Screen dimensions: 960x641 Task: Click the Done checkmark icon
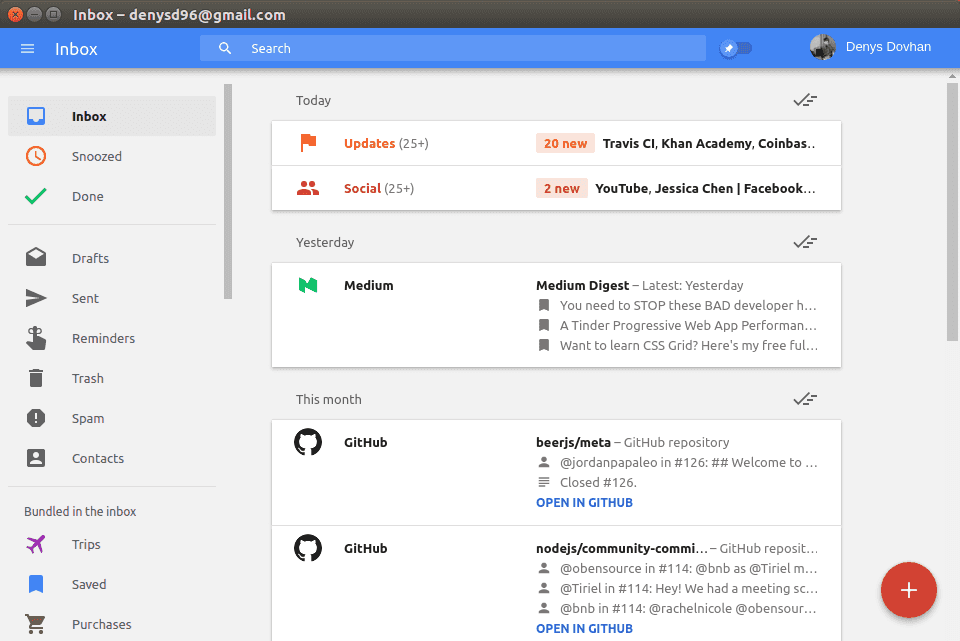coord(36,197)
